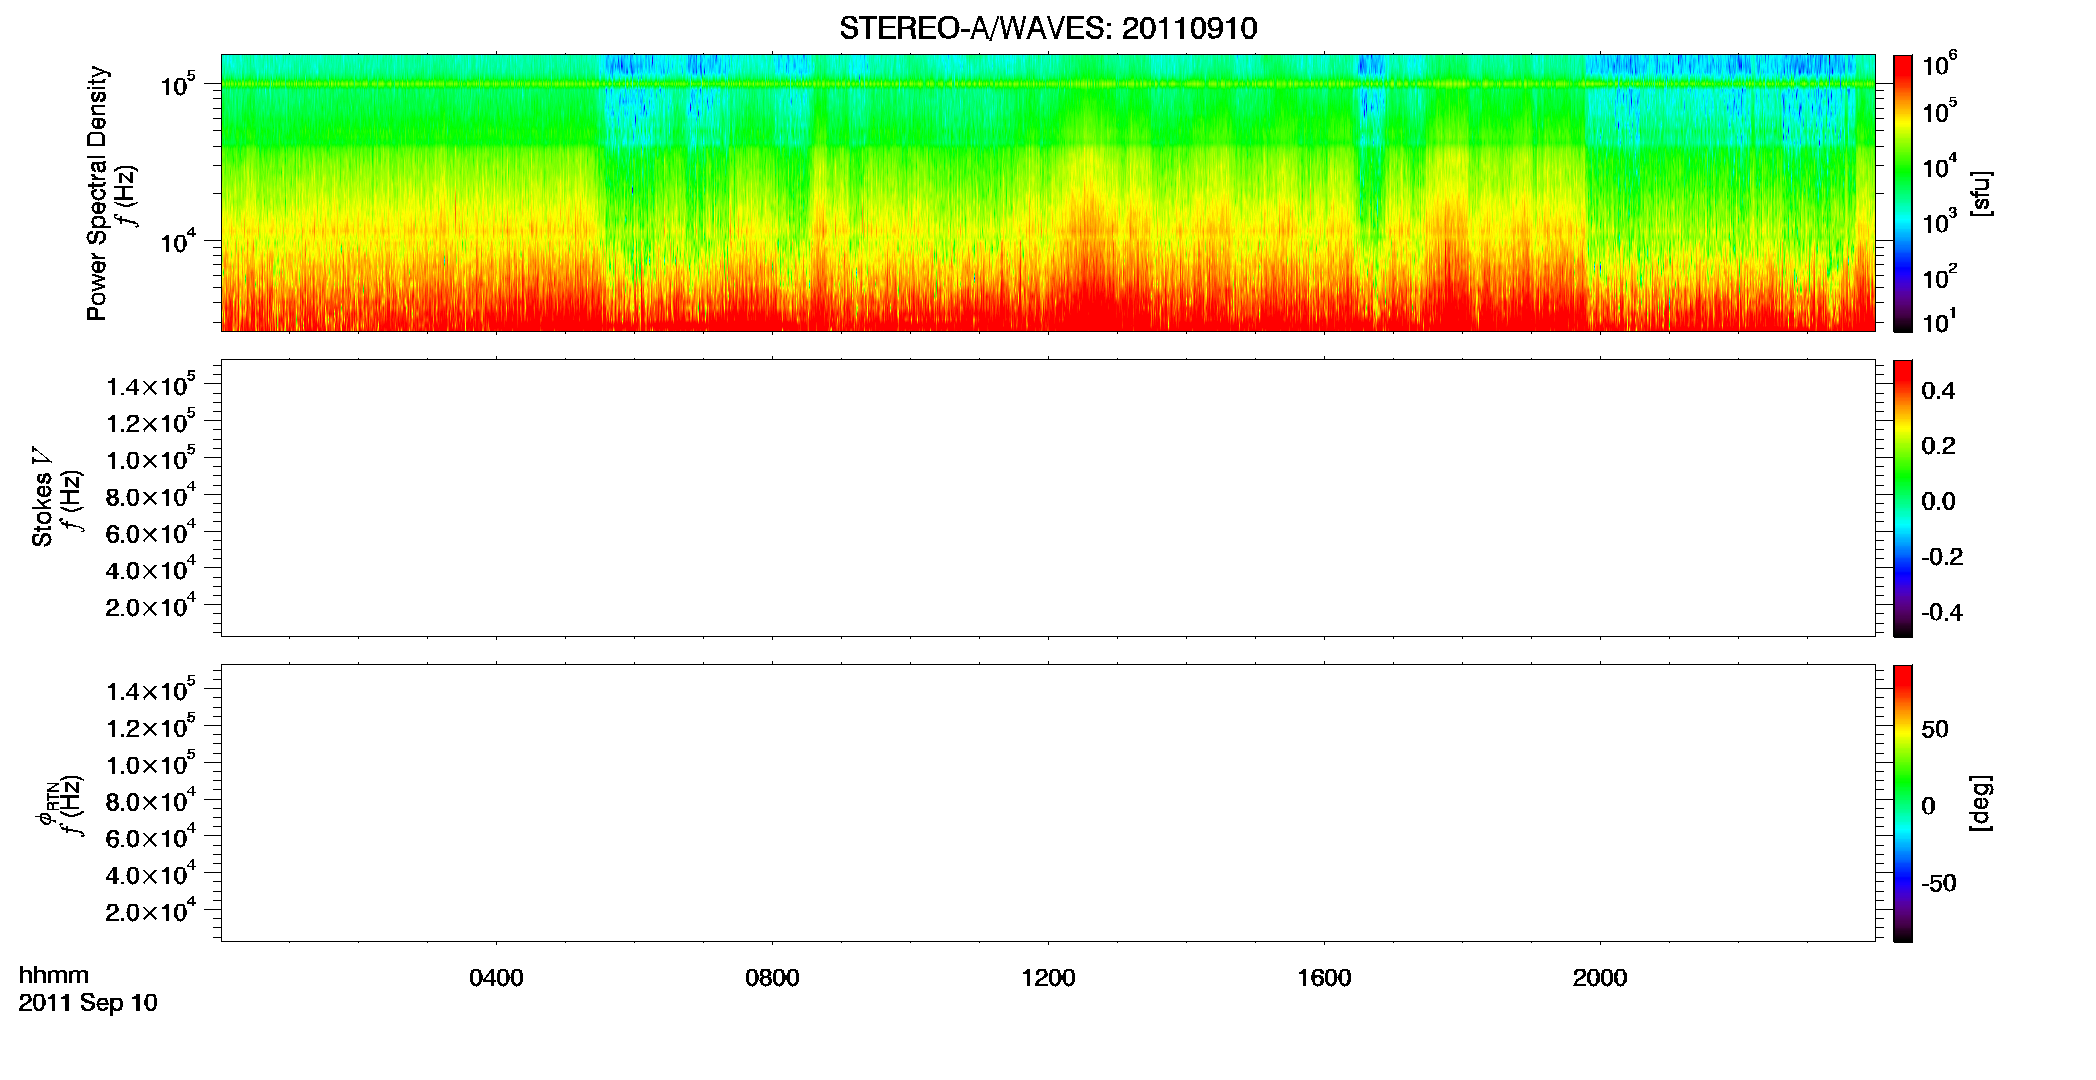Click the 1600 time tick label
This screenshot has width=2096, height=1080.
[1324, 978]
